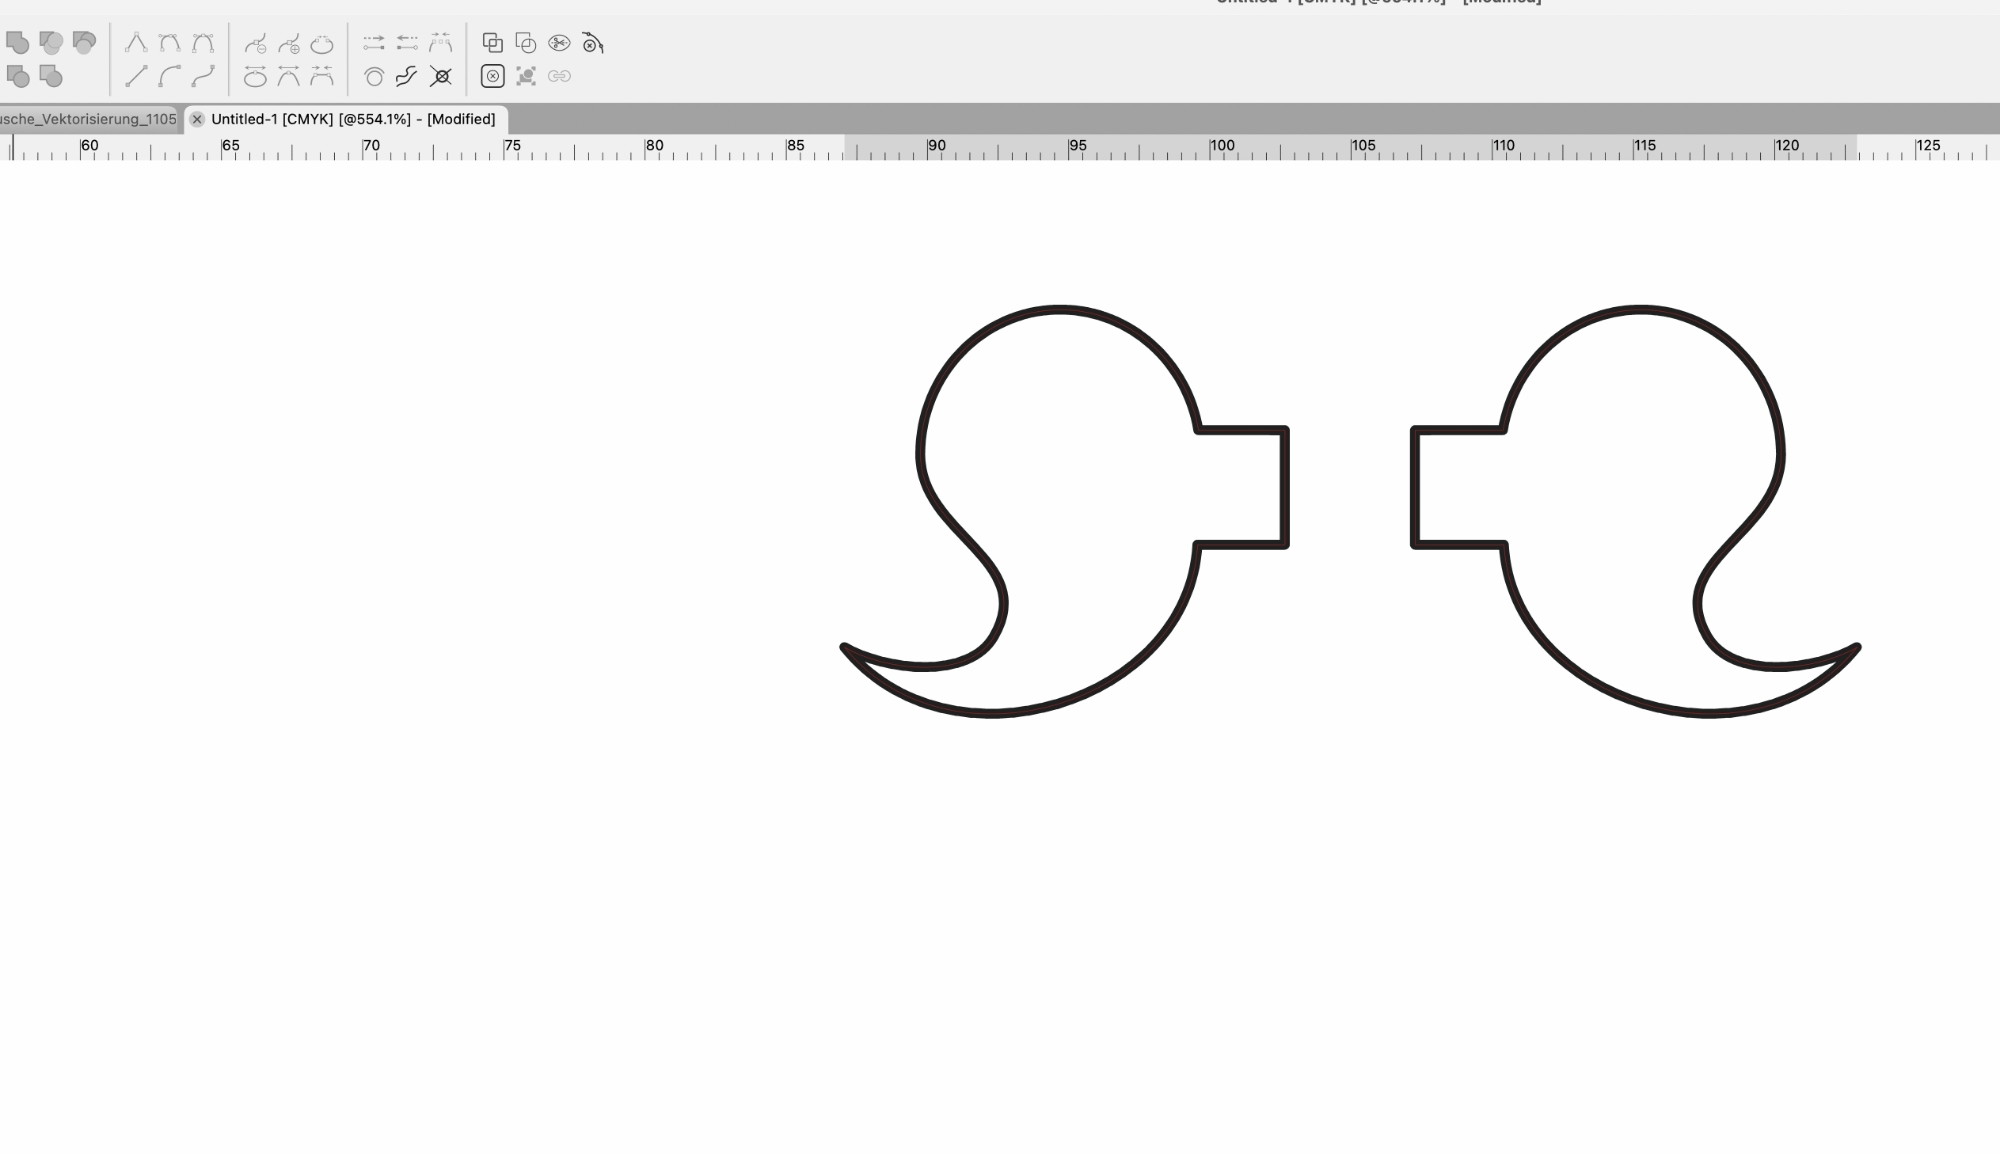Click the scissors cut path icon
2000x1154 pixels.
click(559, 43)
